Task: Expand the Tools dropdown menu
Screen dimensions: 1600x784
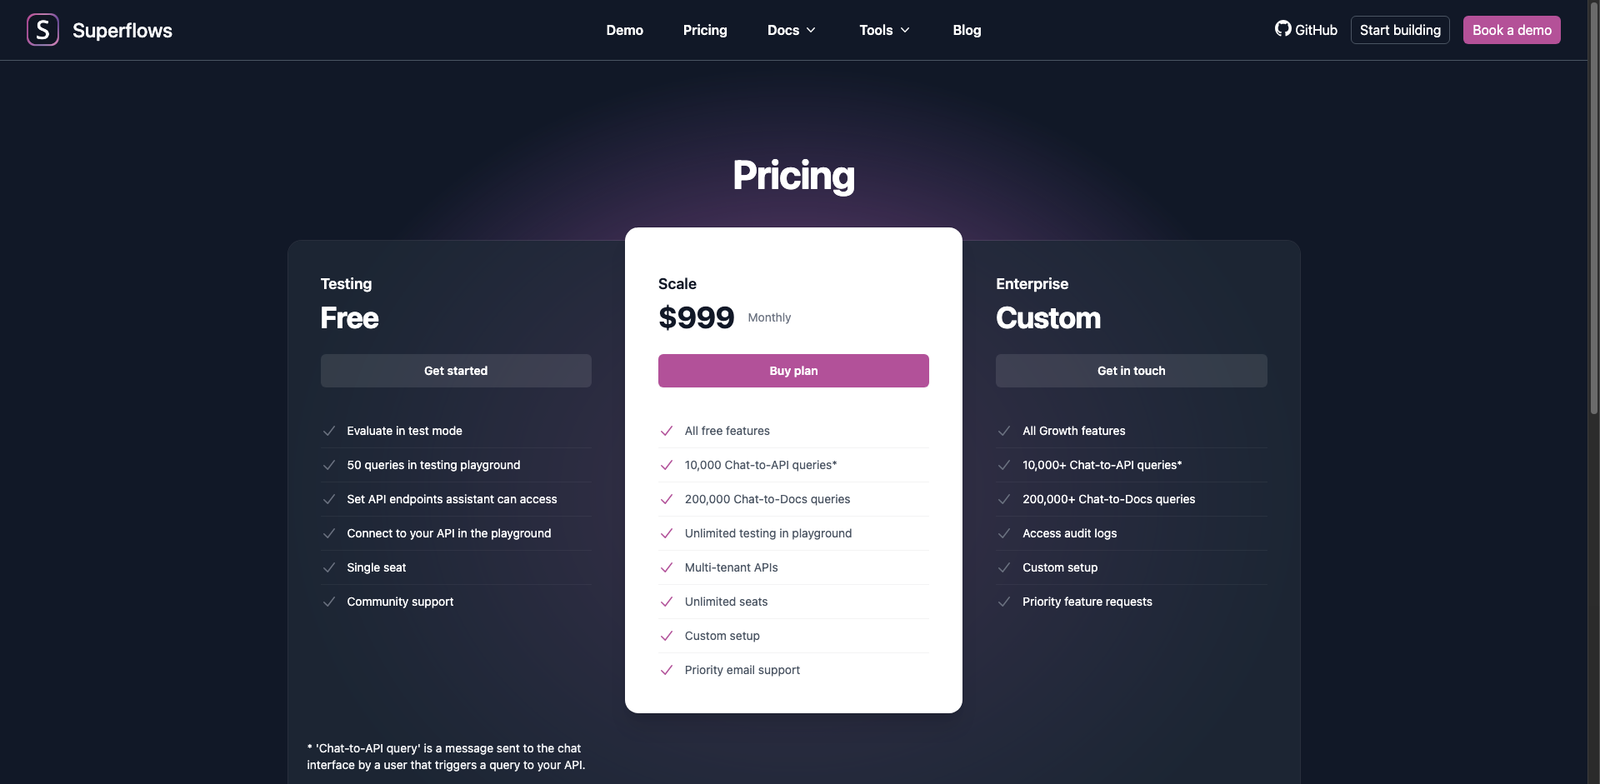Action: (x=884, y=30)
